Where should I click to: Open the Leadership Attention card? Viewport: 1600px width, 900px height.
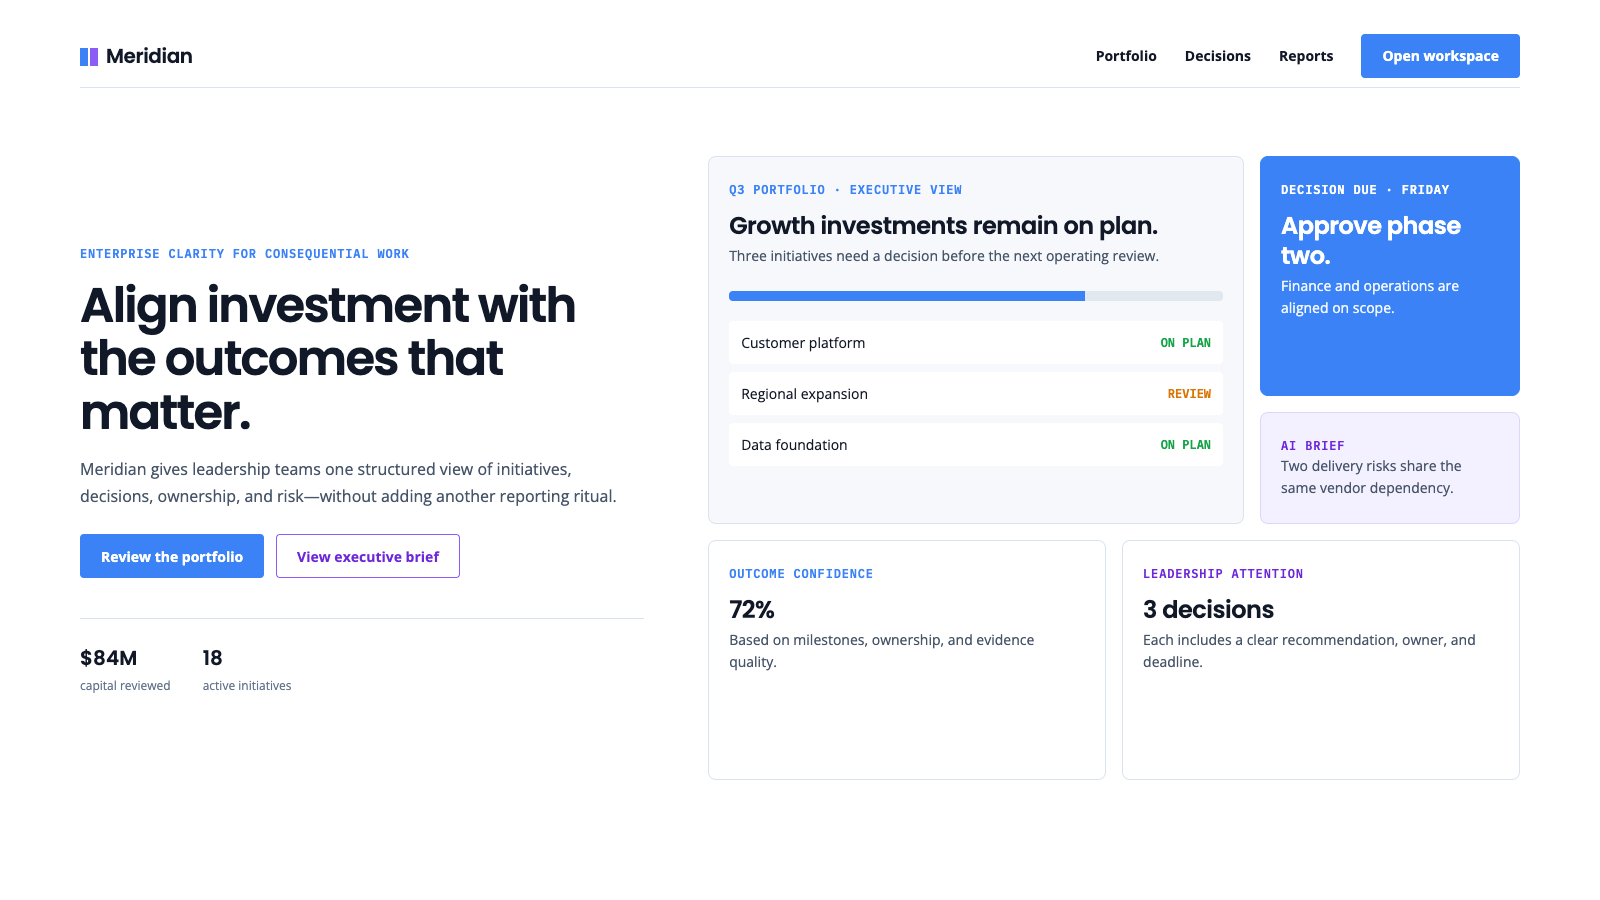pyautogui.click(x=1321, y=660)
